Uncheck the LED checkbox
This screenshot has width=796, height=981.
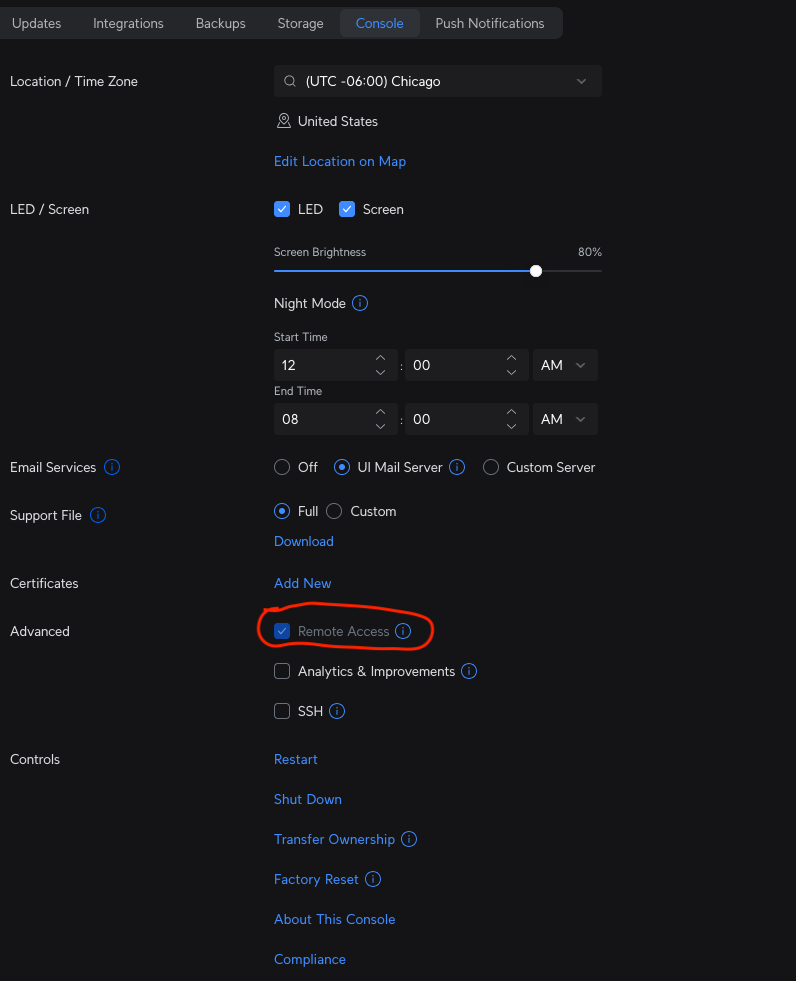(x=282, y=209)
